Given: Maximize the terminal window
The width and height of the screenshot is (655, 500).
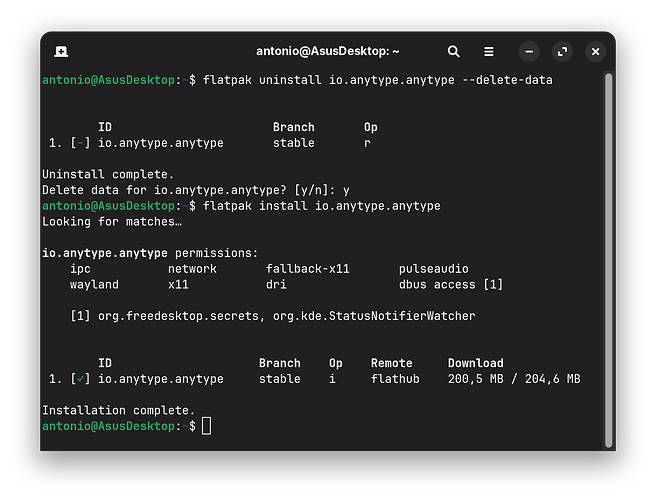Looking at the screenshot, I should (x=562, y=51).
